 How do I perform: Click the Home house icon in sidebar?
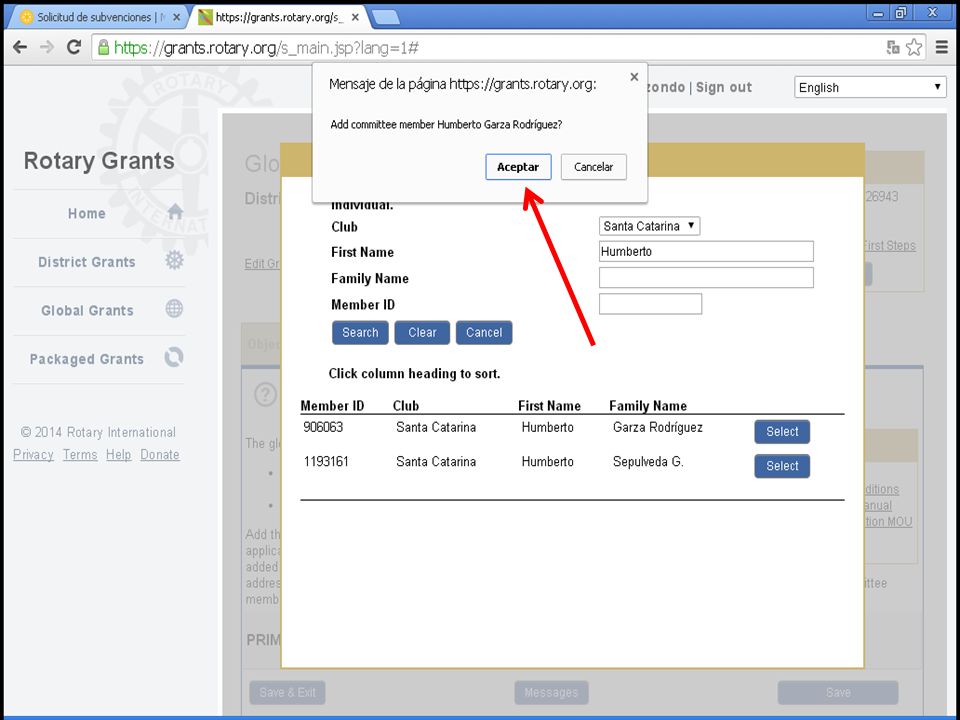point(175,212)
